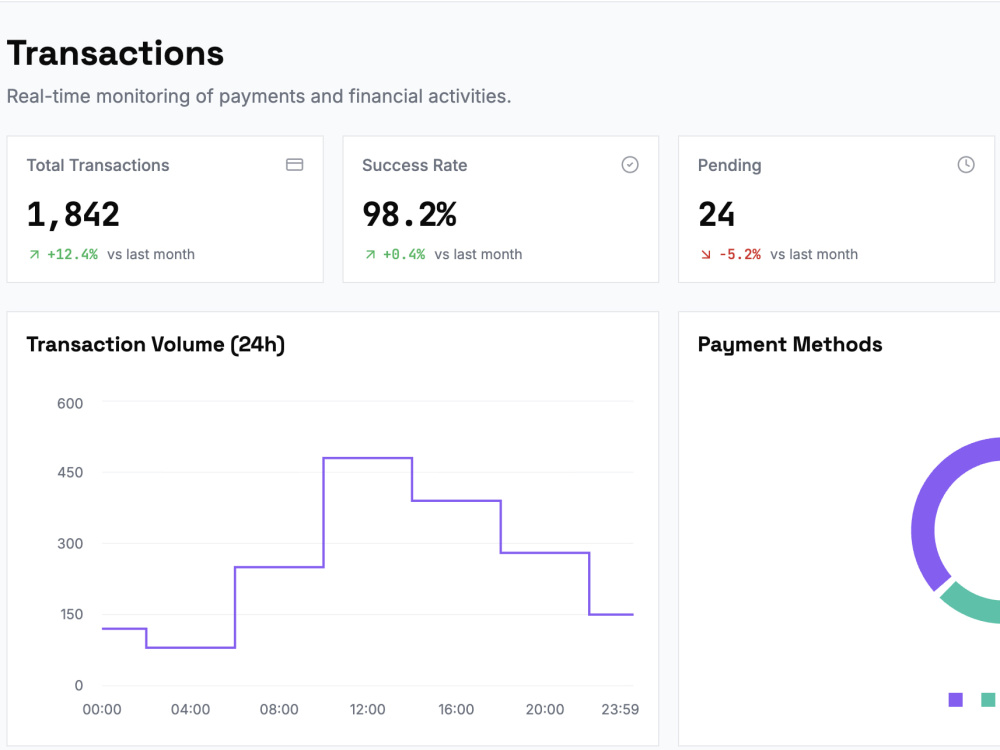Click the Pending card label
The height and width of the screenshot is (750, 1000).
tap(730, 165)
